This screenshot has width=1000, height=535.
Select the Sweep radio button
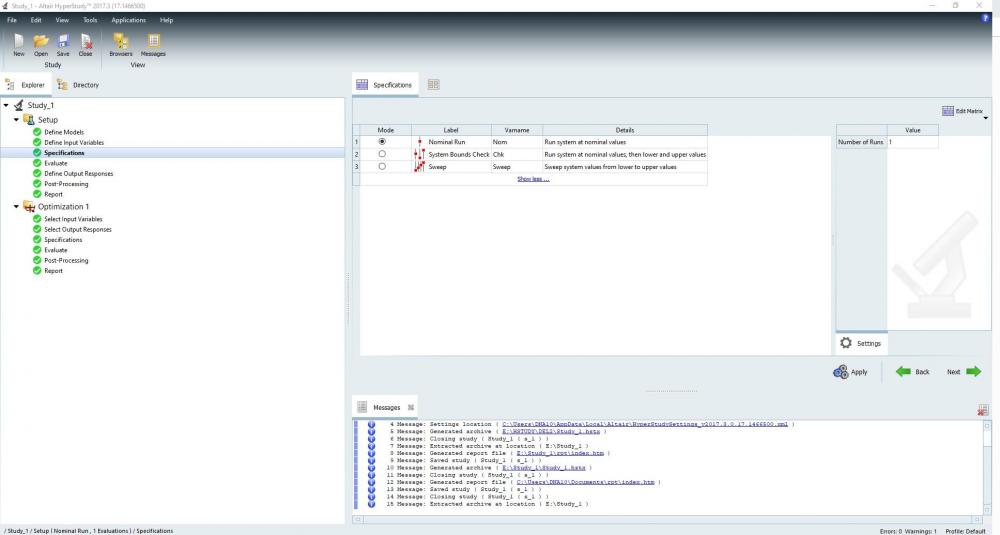tap(382, 166)
